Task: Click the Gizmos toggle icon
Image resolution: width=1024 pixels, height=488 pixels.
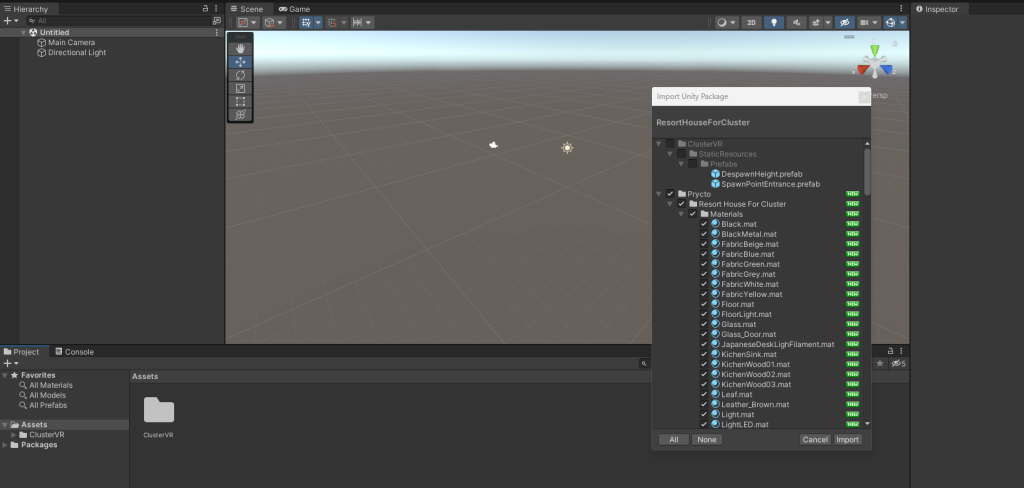Action: [x=890, y=22]
